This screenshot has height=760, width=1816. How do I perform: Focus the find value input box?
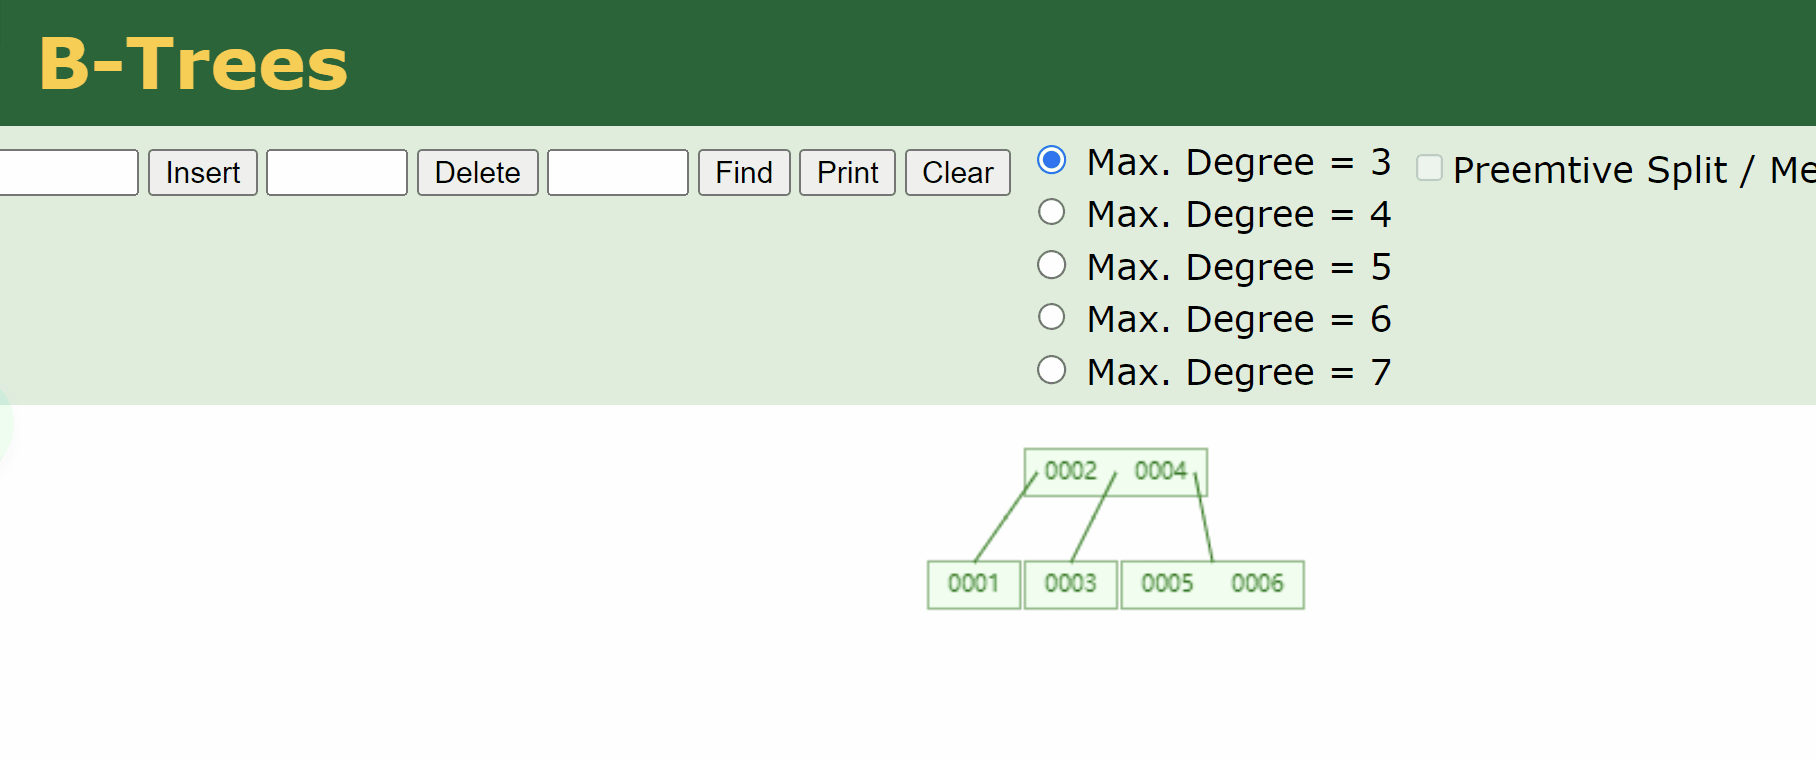tap(618, 172)
